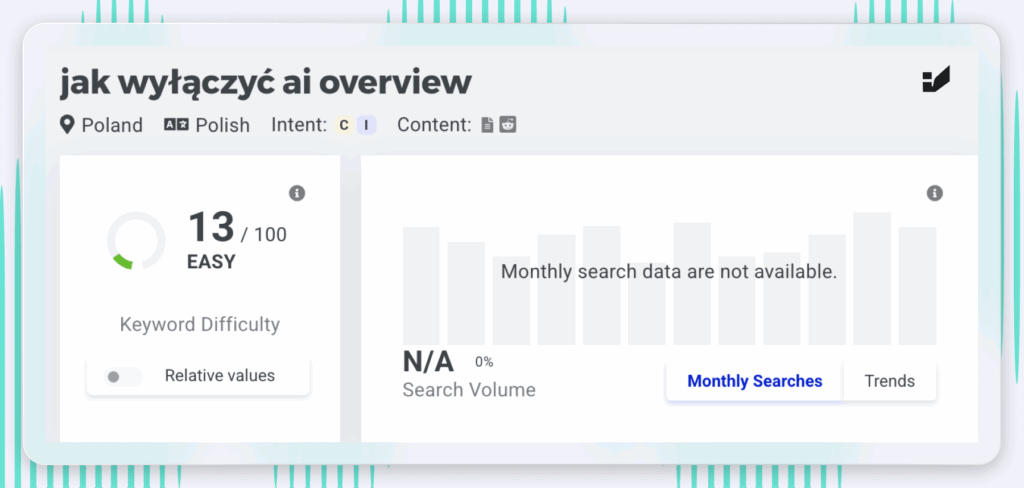Click the keyword title jak wyłączyć ai overview
1024x488 pixels.
click(x=266, y=82)
